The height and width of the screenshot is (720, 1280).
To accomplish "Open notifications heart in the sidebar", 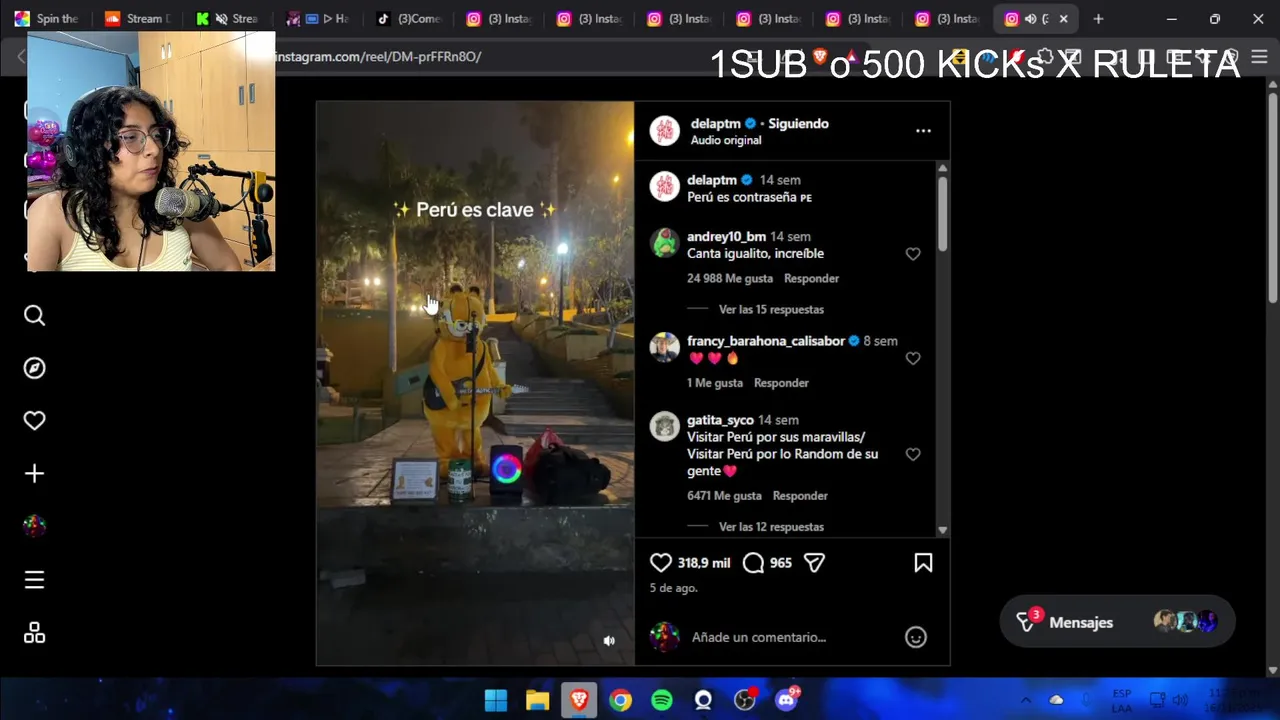I will (x=34, y=421).
